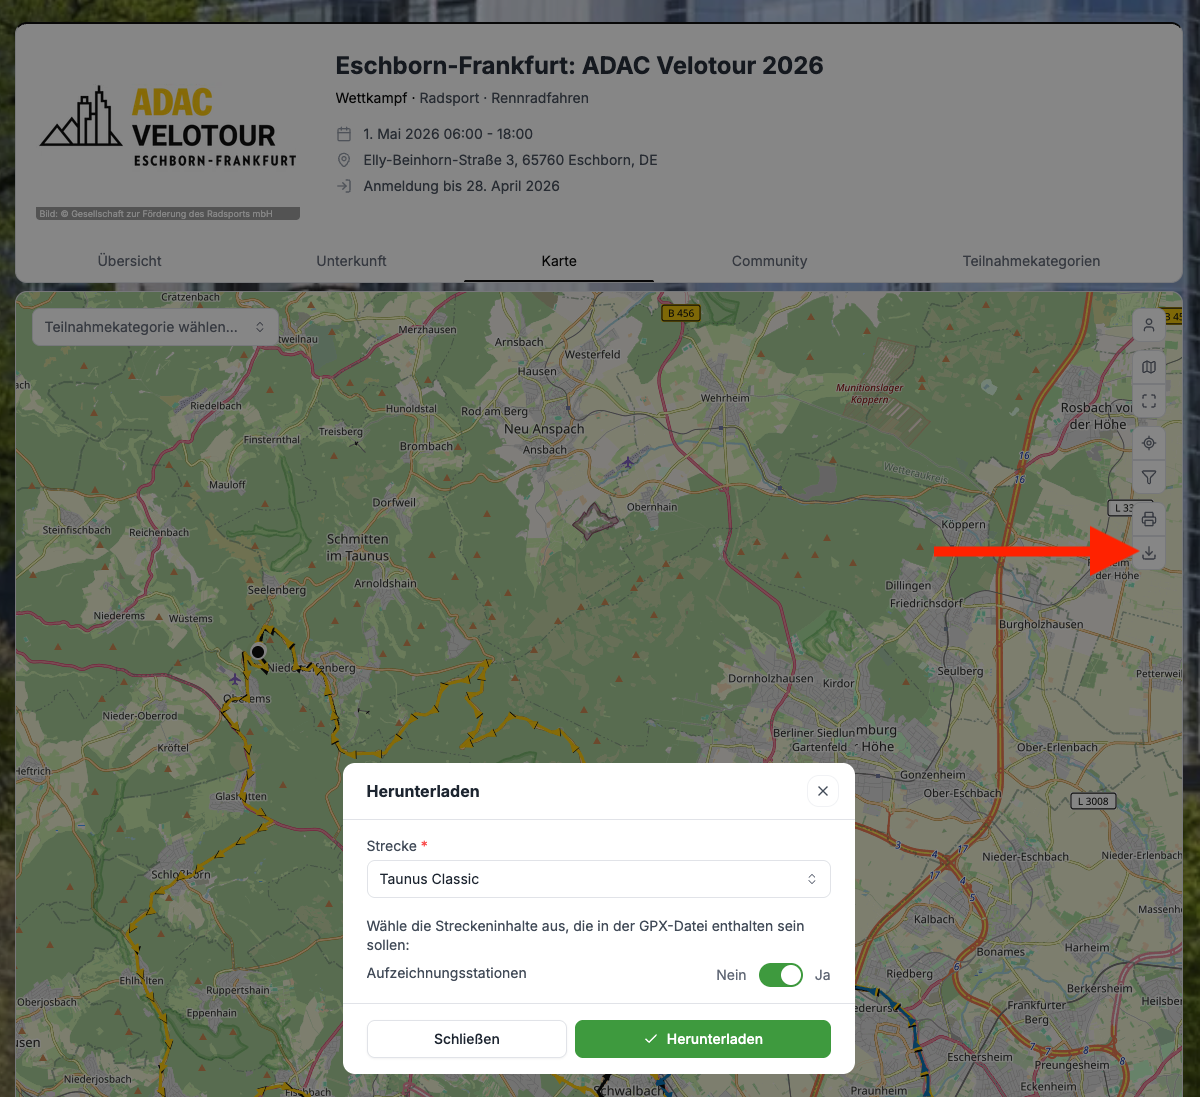
Task: Switch to the Übersicht tab
Action: 130,261
